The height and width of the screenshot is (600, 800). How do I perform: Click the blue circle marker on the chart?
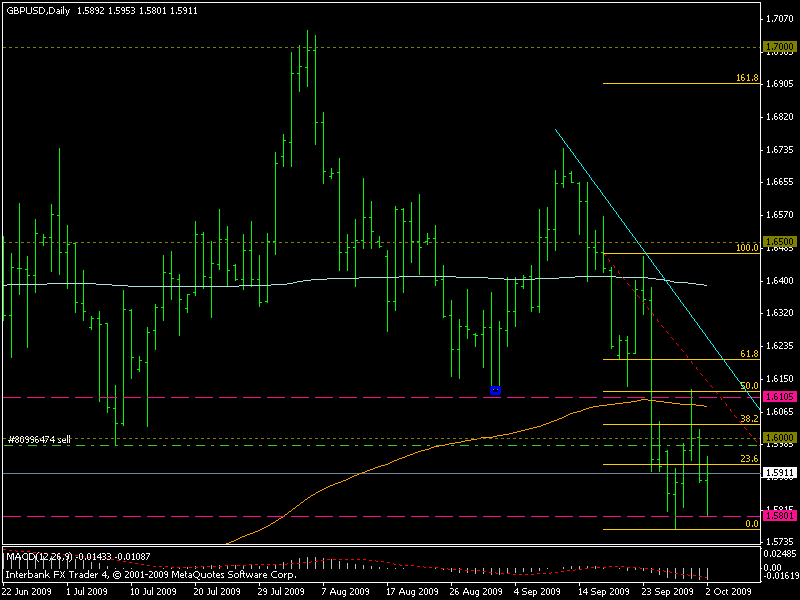(495, 390)
